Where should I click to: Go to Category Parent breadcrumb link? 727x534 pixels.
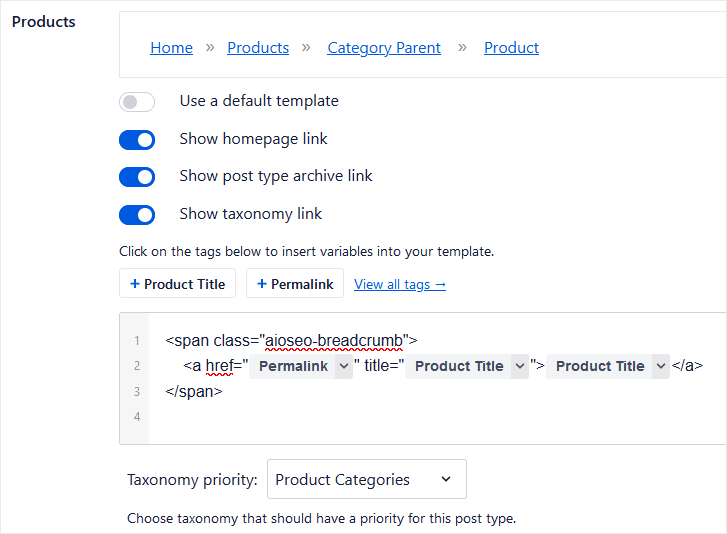[384, 48]
